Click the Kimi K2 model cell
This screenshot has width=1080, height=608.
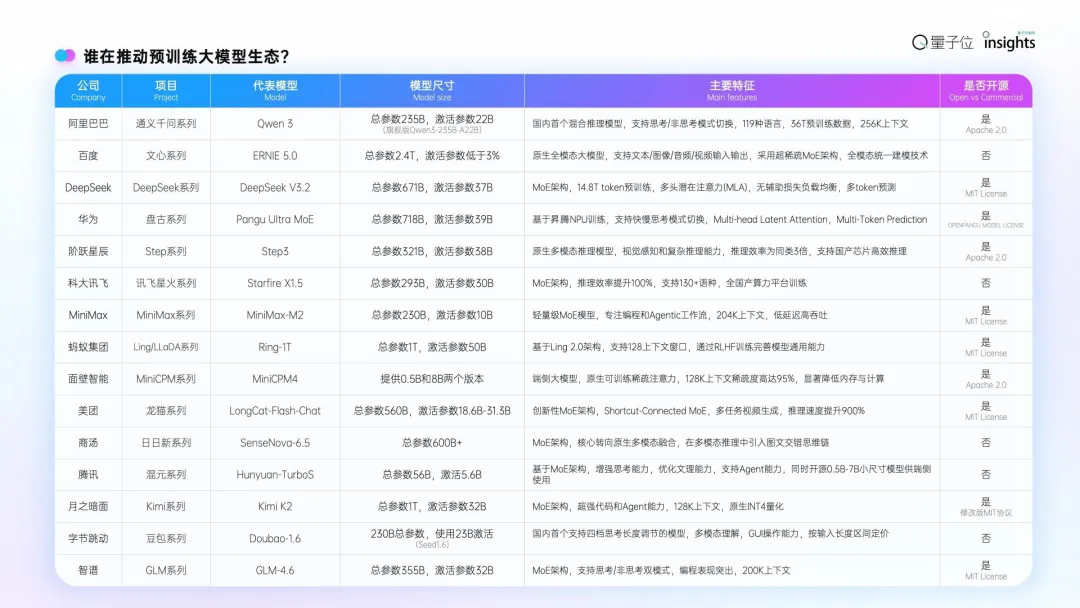pos(275,506)
